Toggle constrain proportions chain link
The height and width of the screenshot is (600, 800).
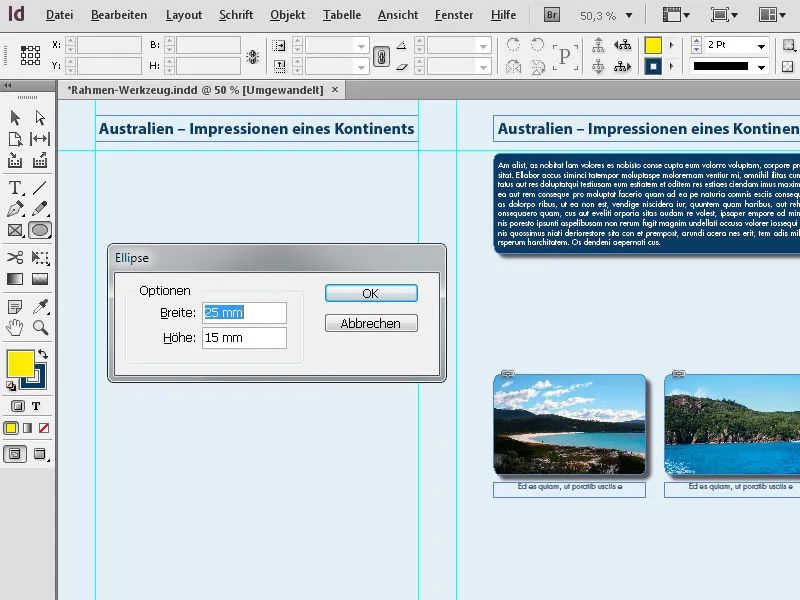coord(381,56)
